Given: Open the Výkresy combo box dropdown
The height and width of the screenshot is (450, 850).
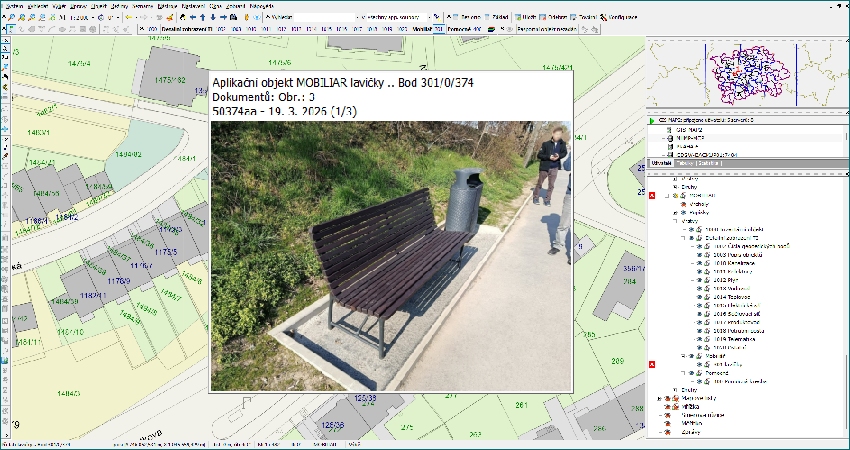Looking at the screenshot, I should [358, 17].
